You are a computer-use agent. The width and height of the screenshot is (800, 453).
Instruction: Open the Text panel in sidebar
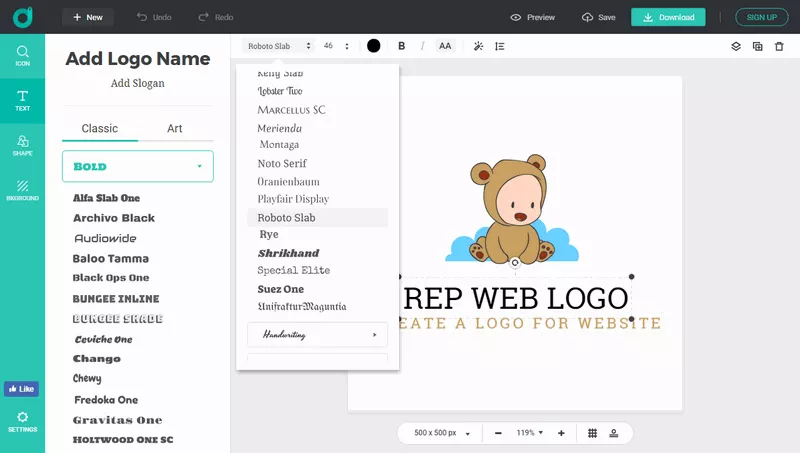22,101
